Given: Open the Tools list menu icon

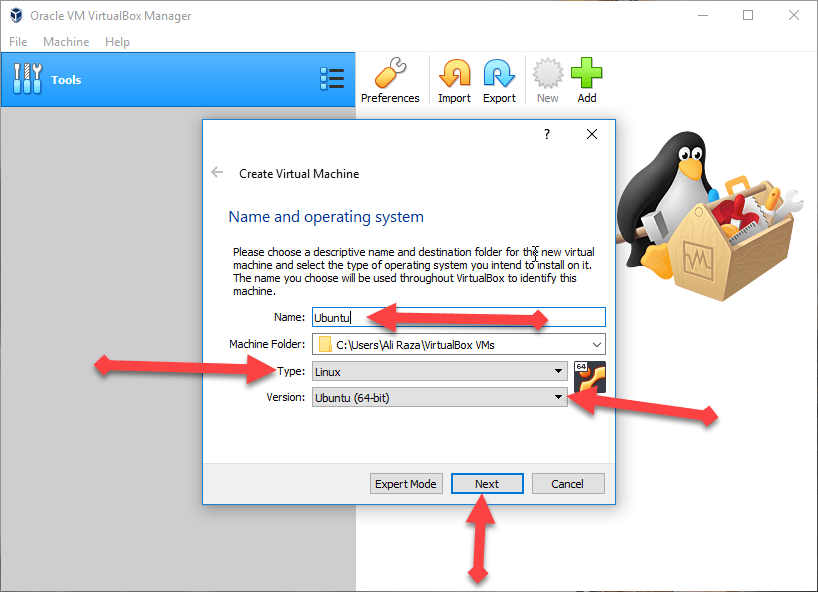Looking at the screenshot, I should (x=332, y=79).
